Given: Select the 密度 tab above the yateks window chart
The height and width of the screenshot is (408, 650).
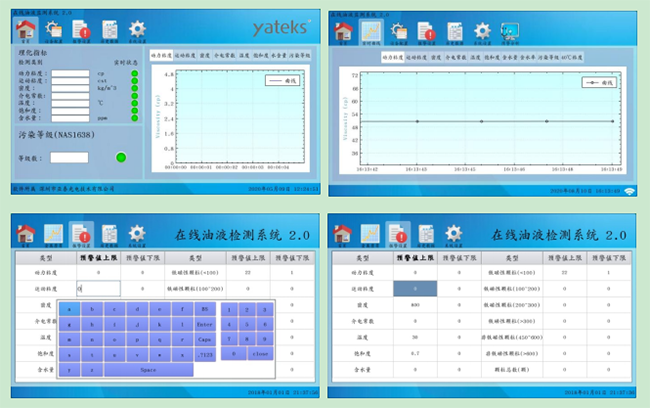Looking at the screenshot, I should 204,56.
